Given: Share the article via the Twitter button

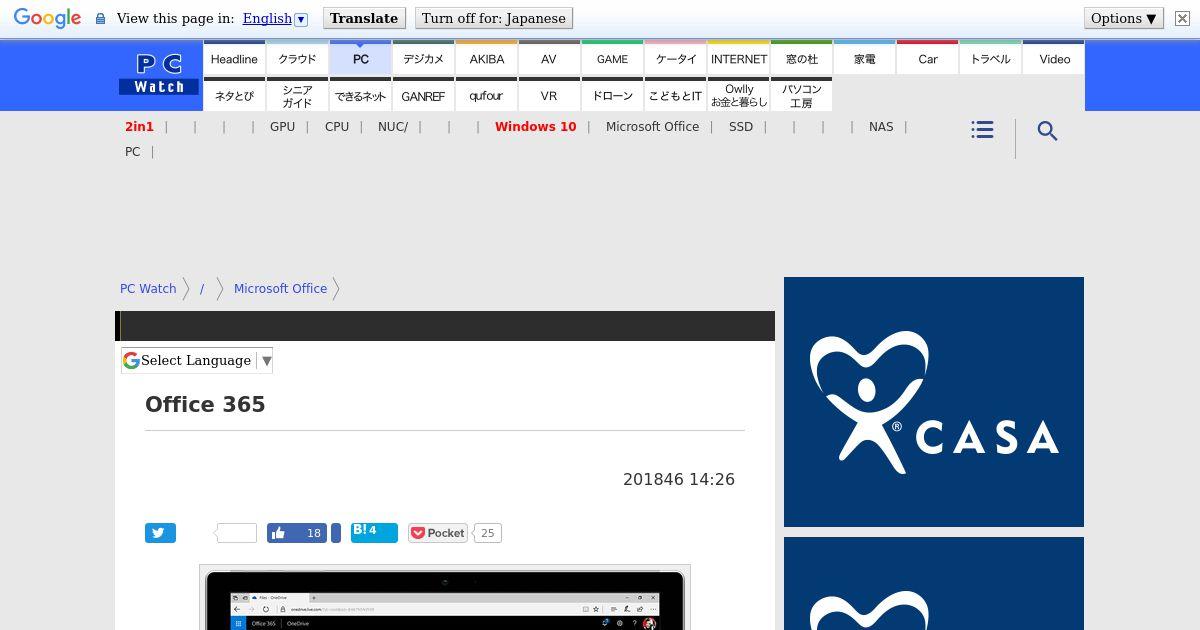Looking at the screenshot, I should (160, 533).
